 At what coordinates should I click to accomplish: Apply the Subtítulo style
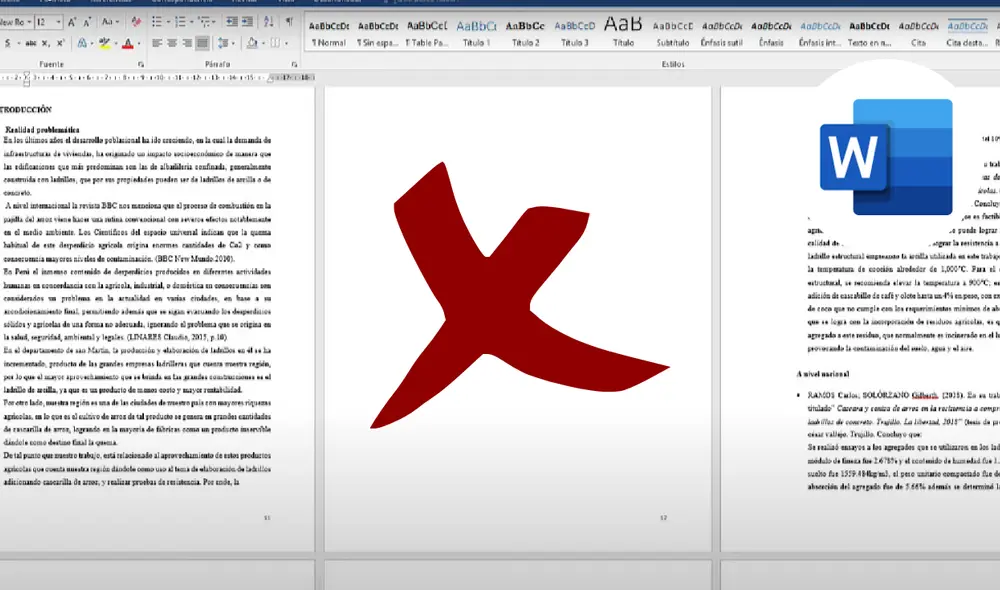[672, 32]
